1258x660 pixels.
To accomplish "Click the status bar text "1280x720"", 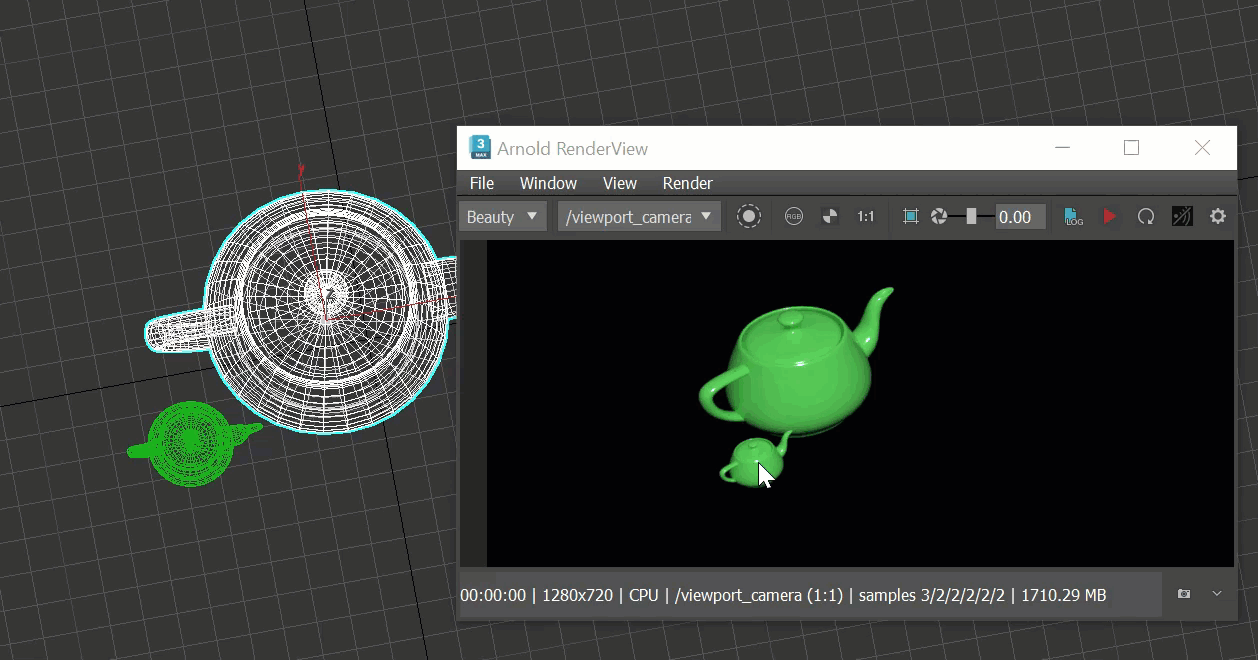I will pyautogui.click(x=577, y=595).
